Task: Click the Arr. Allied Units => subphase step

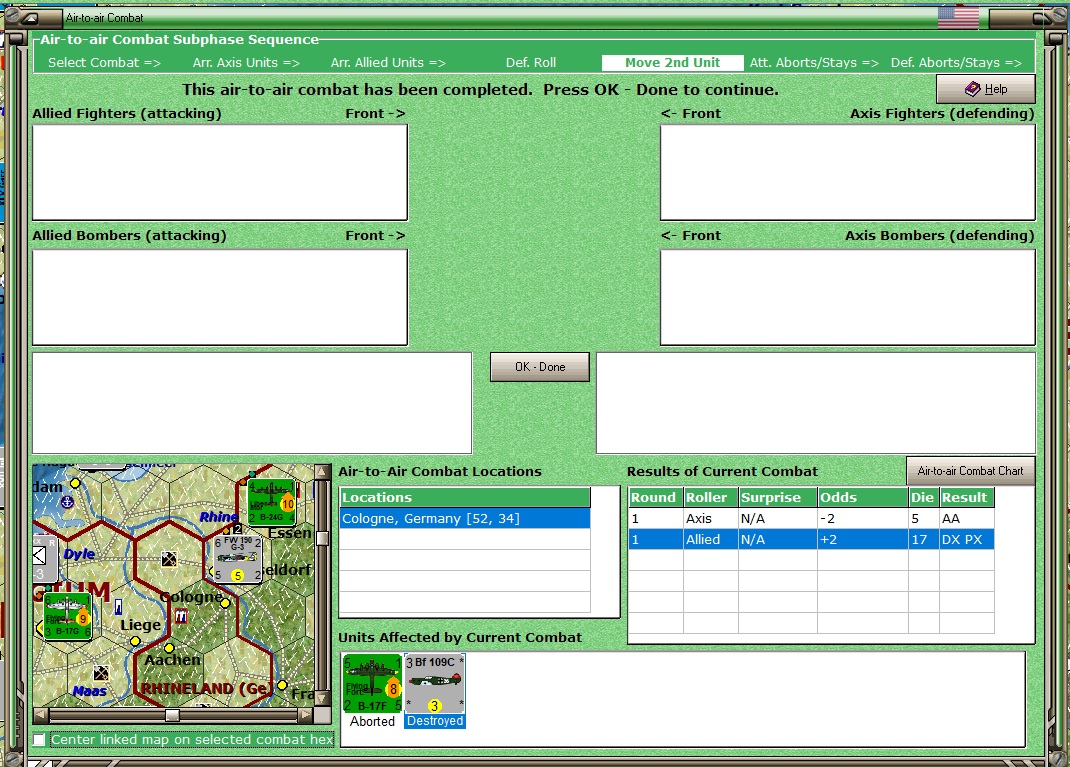Action: point(388,63)
